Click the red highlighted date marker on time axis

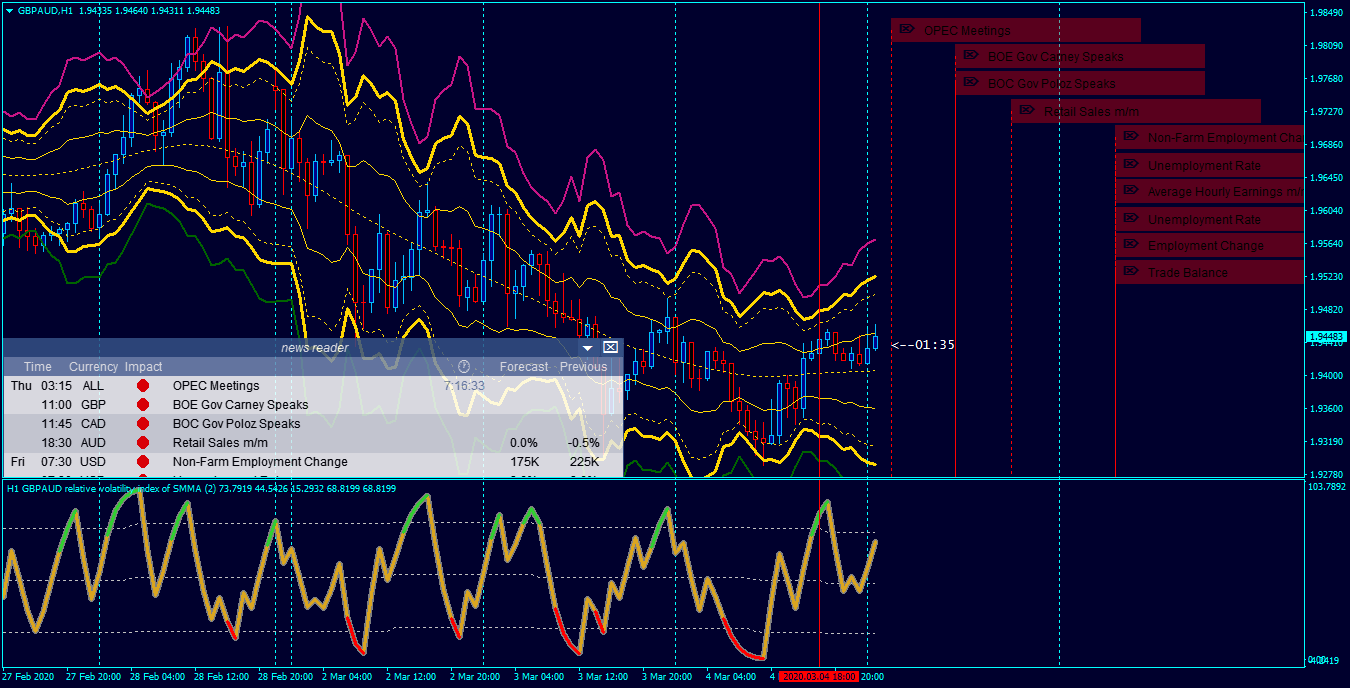(818, 677)
